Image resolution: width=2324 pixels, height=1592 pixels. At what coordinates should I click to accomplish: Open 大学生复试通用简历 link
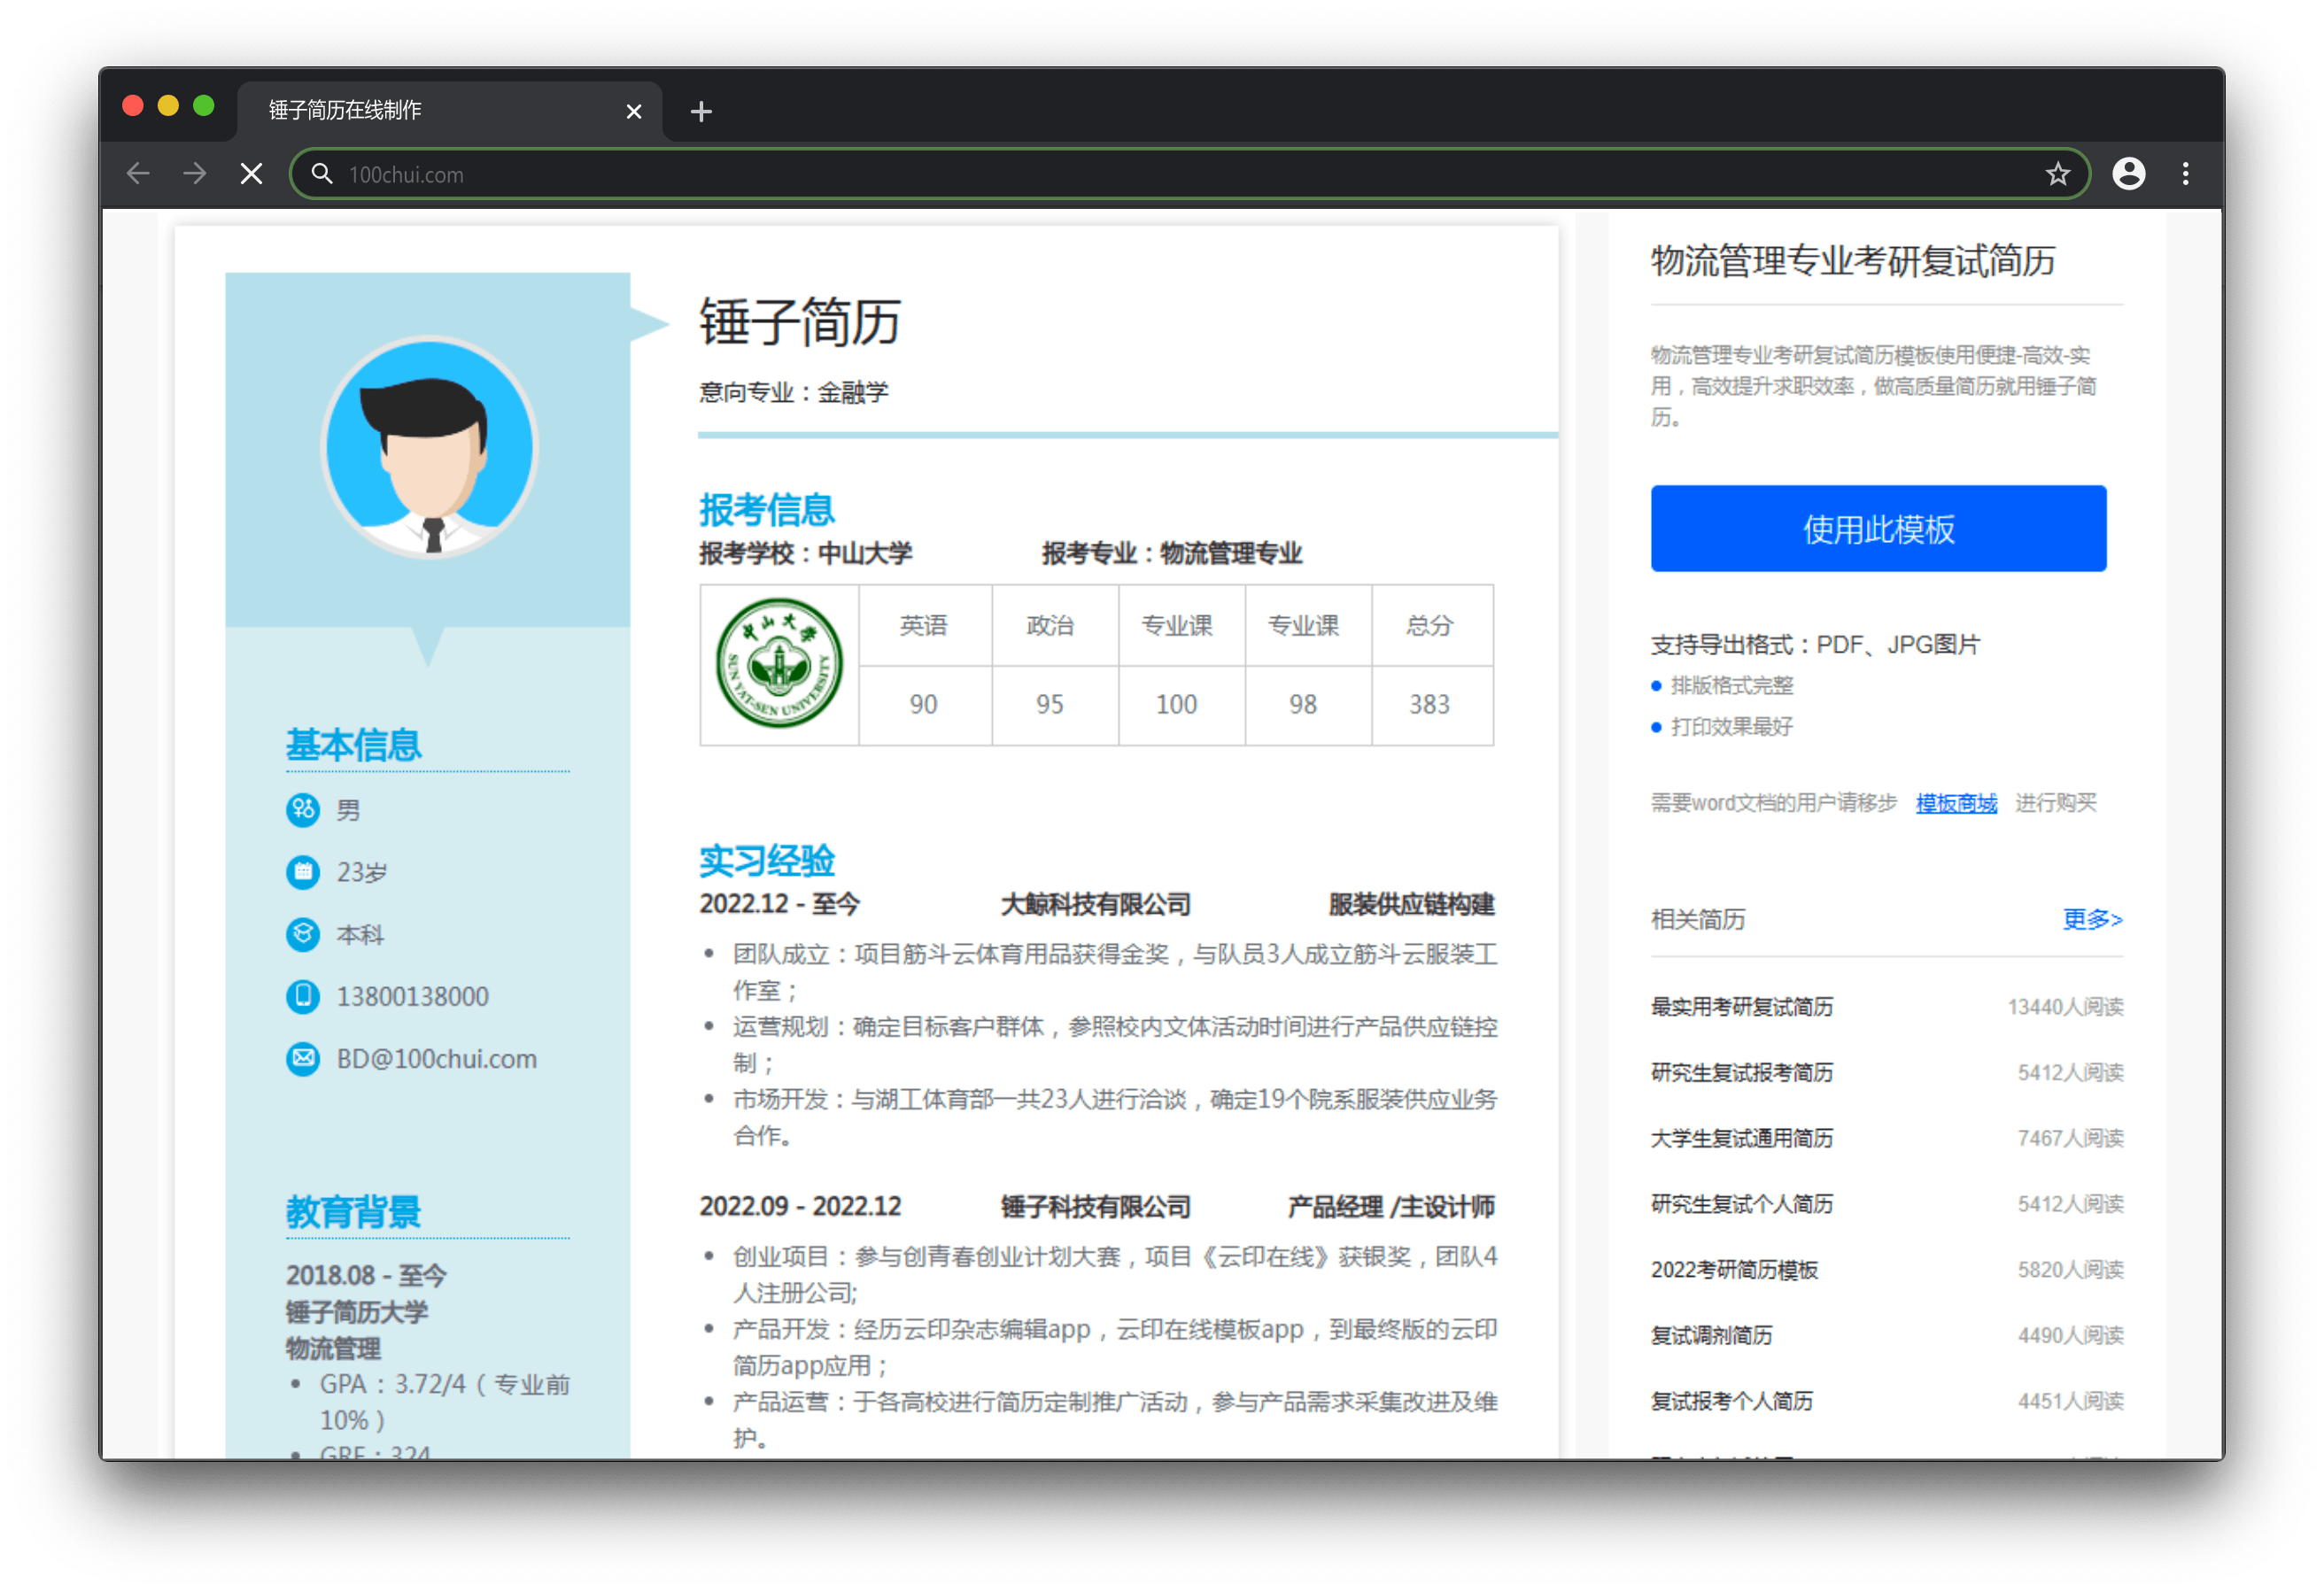click(1742, 1139)
